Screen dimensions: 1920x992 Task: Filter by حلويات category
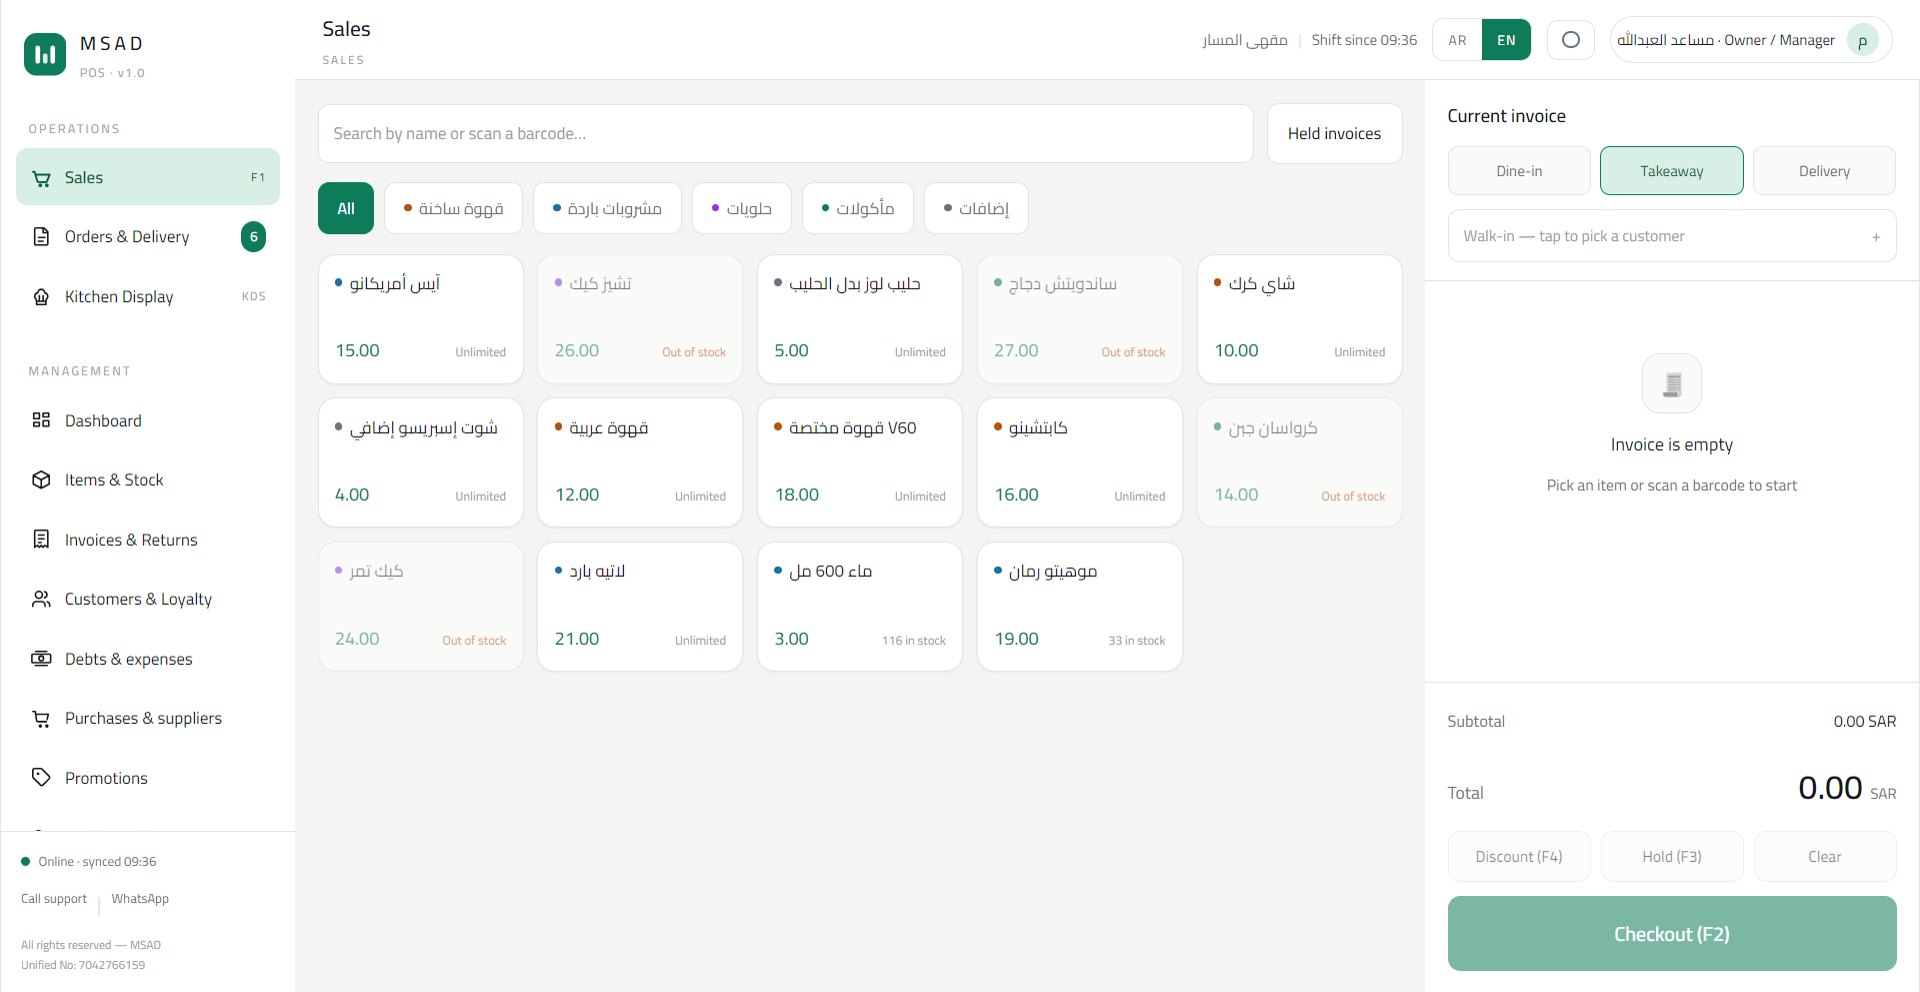[741, 208]
